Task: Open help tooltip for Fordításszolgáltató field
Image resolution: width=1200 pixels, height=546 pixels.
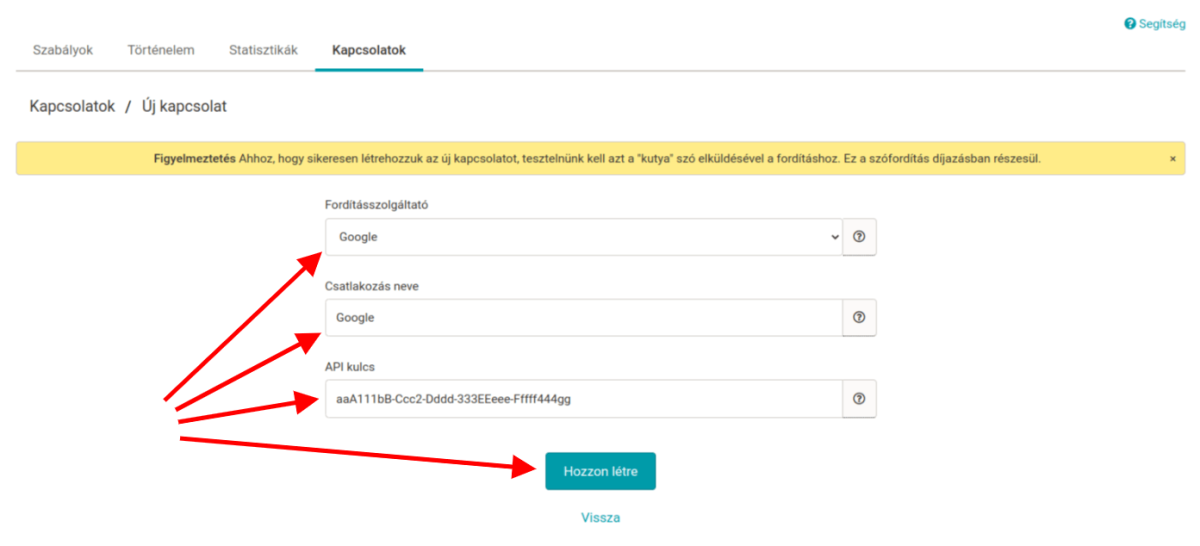Action: tap(859, 237)
